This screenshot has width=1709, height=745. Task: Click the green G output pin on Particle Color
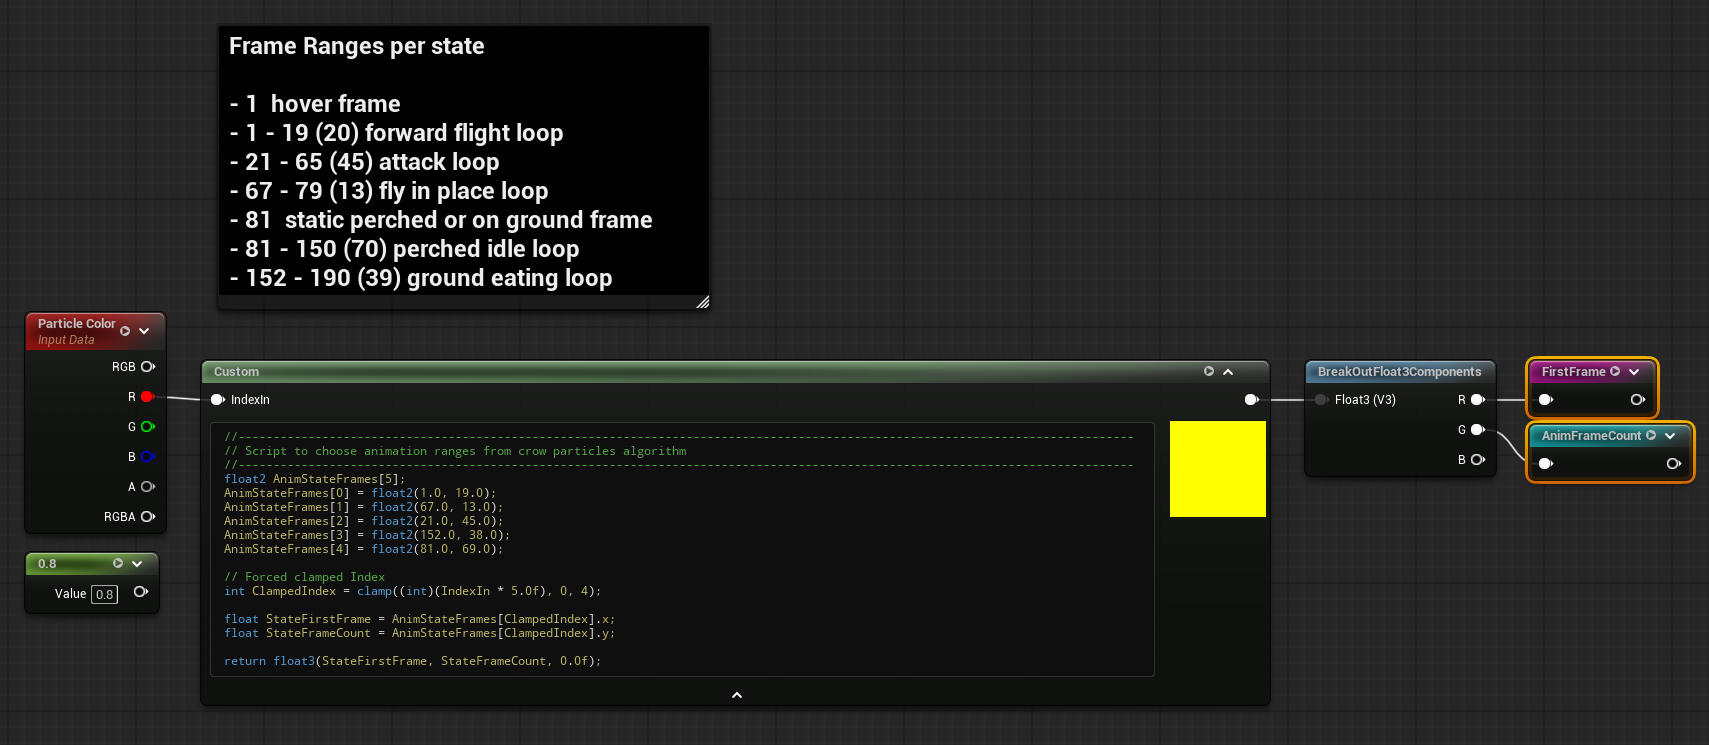pos(147,427)
